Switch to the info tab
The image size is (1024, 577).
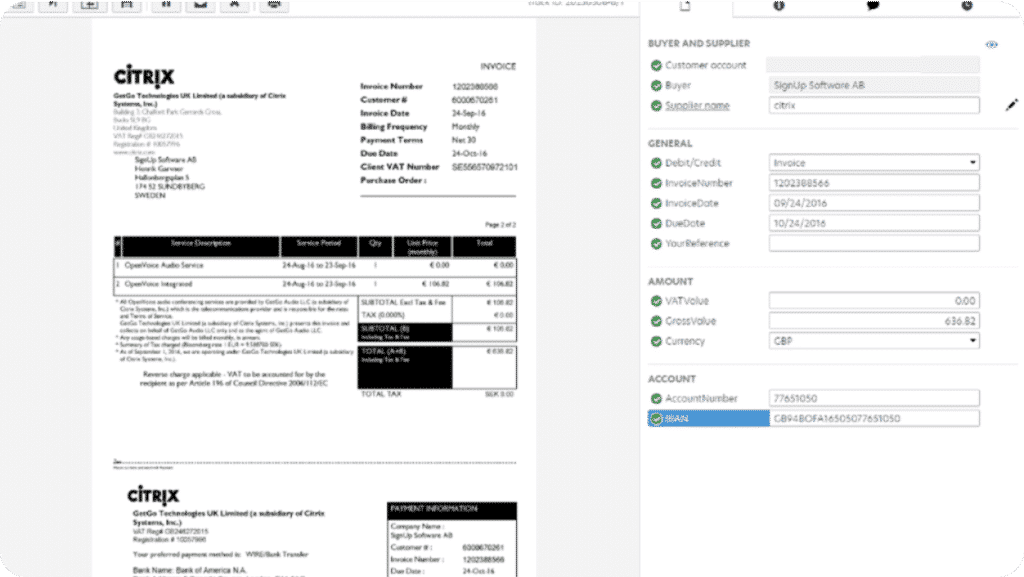(x=778, y=5)
